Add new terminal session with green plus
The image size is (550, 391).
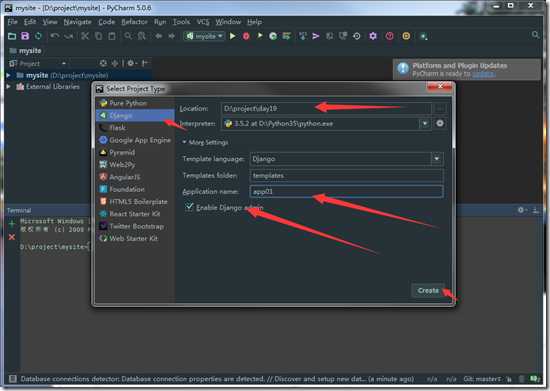coord(12,223)
